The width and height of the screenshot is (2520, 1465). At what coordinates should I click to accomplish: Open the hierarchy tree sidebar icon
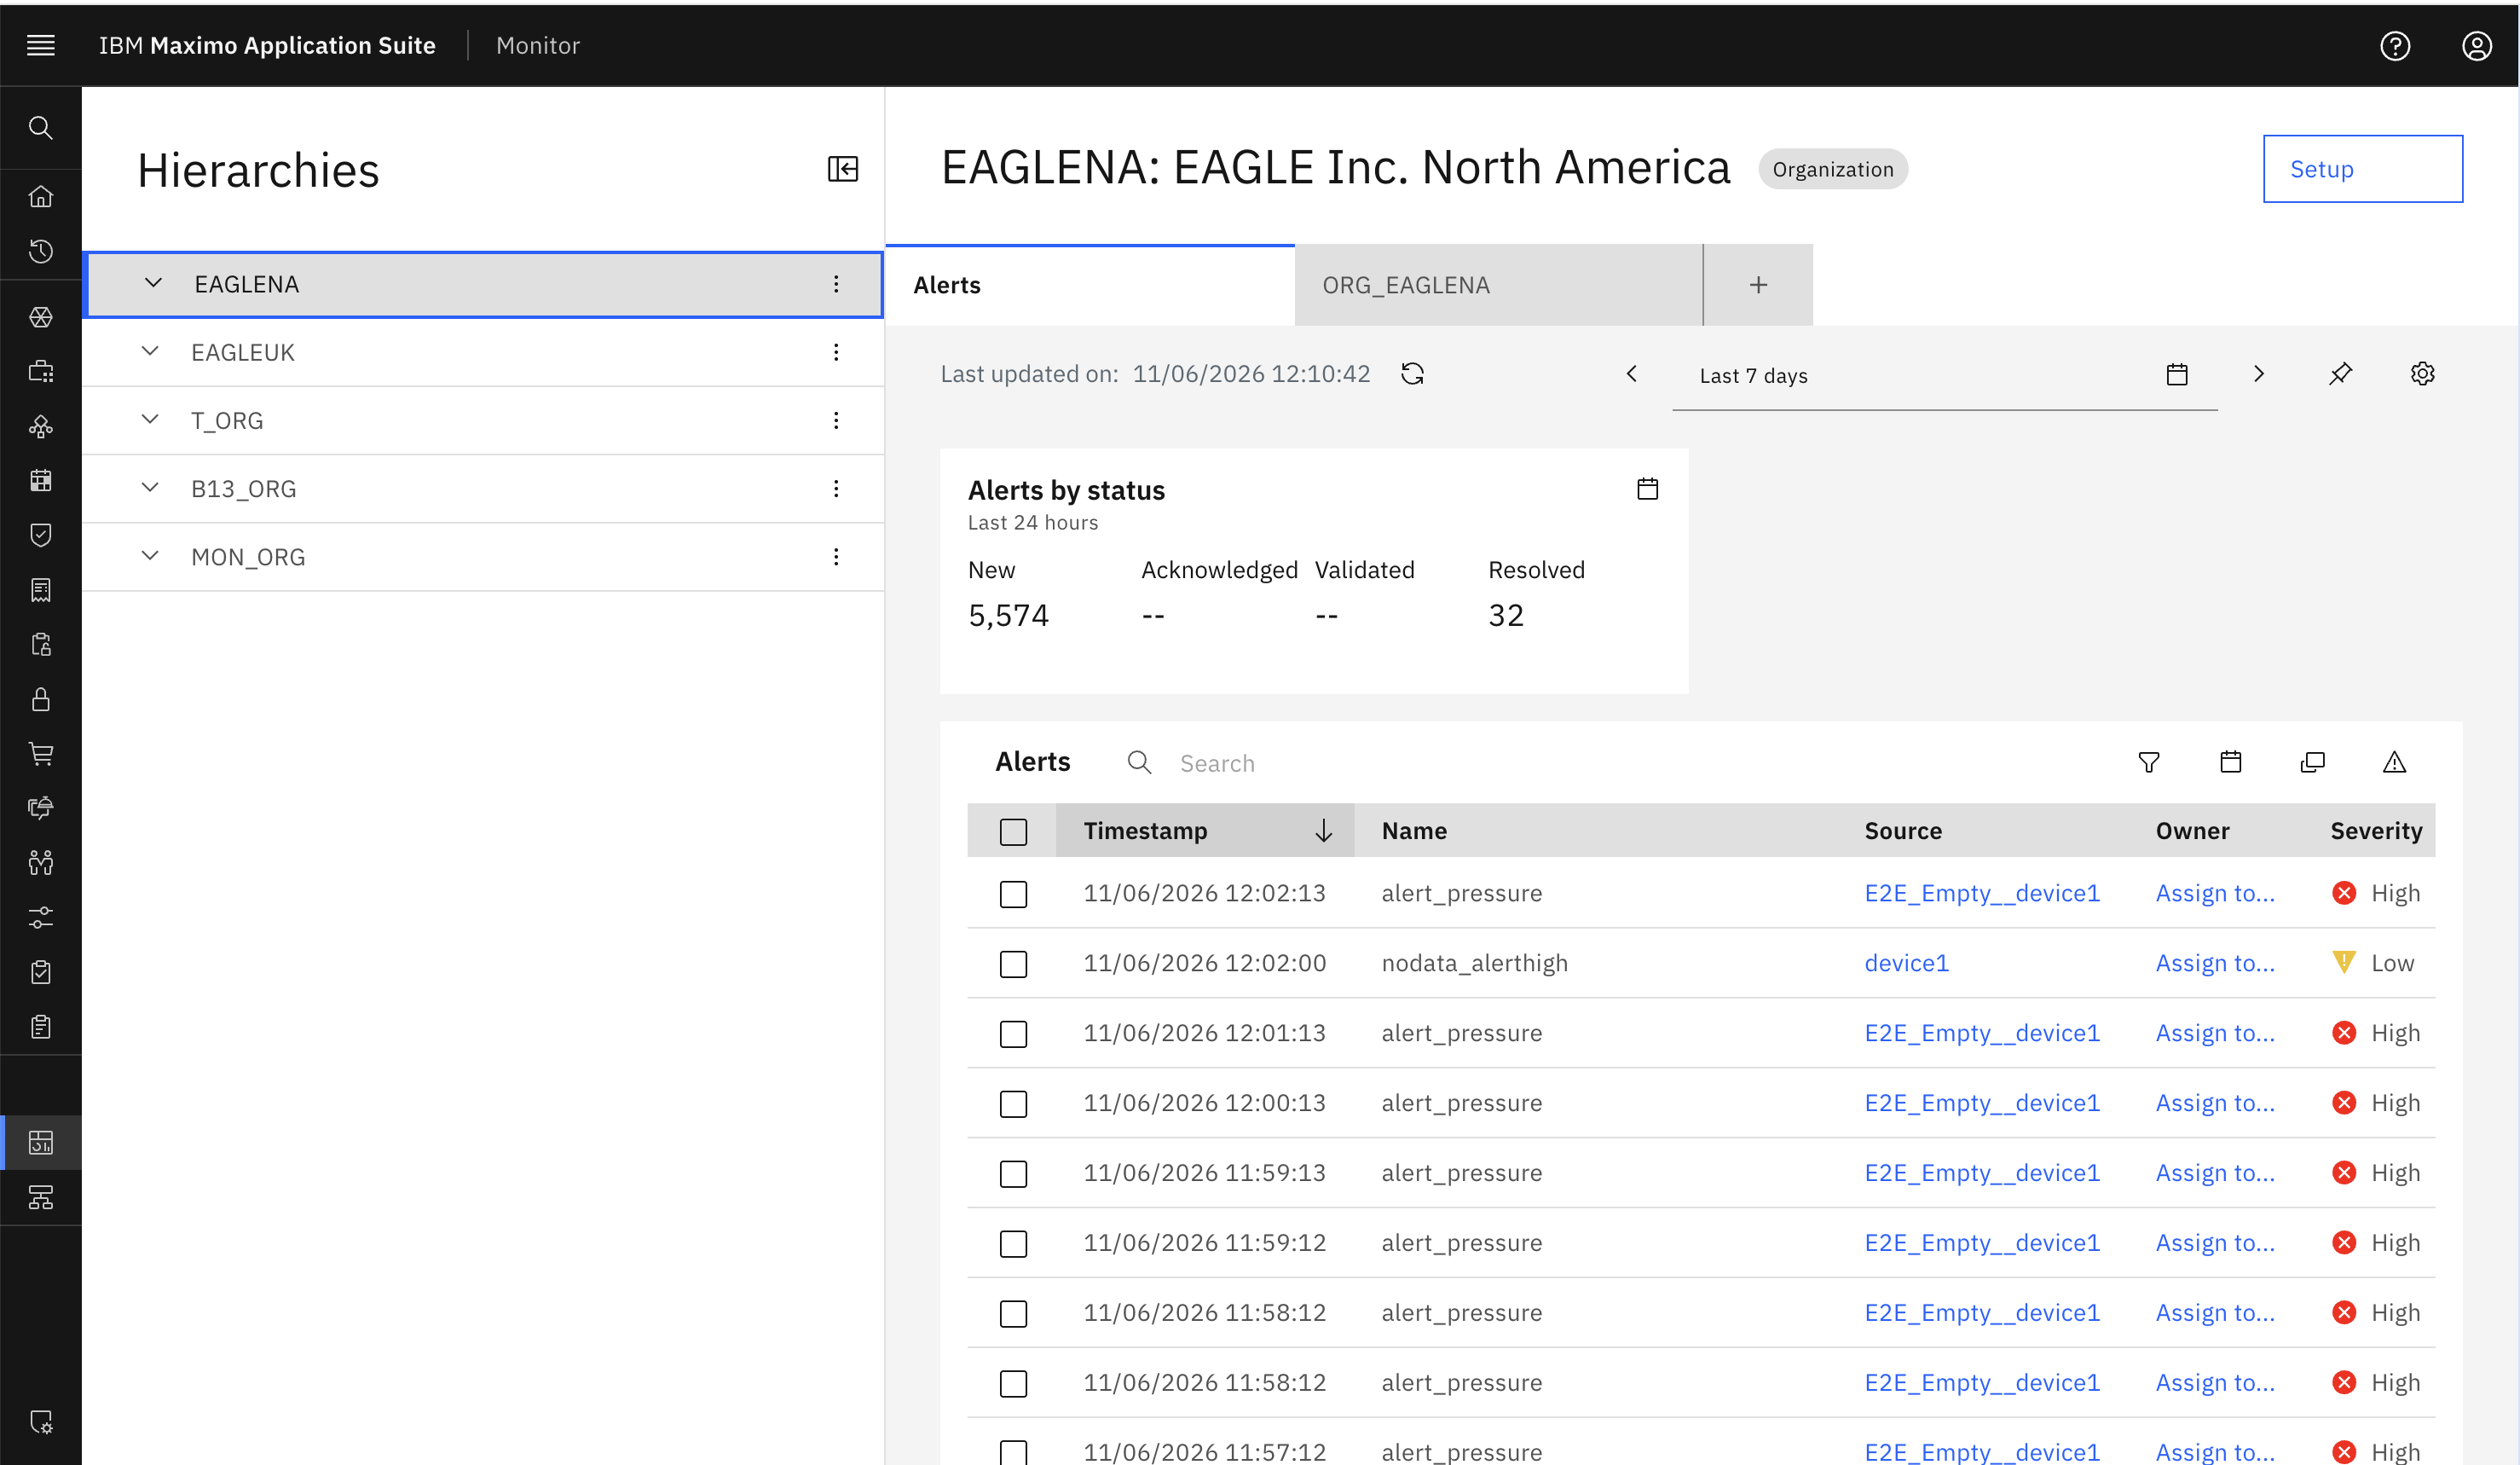click(x=41, y=1197)
